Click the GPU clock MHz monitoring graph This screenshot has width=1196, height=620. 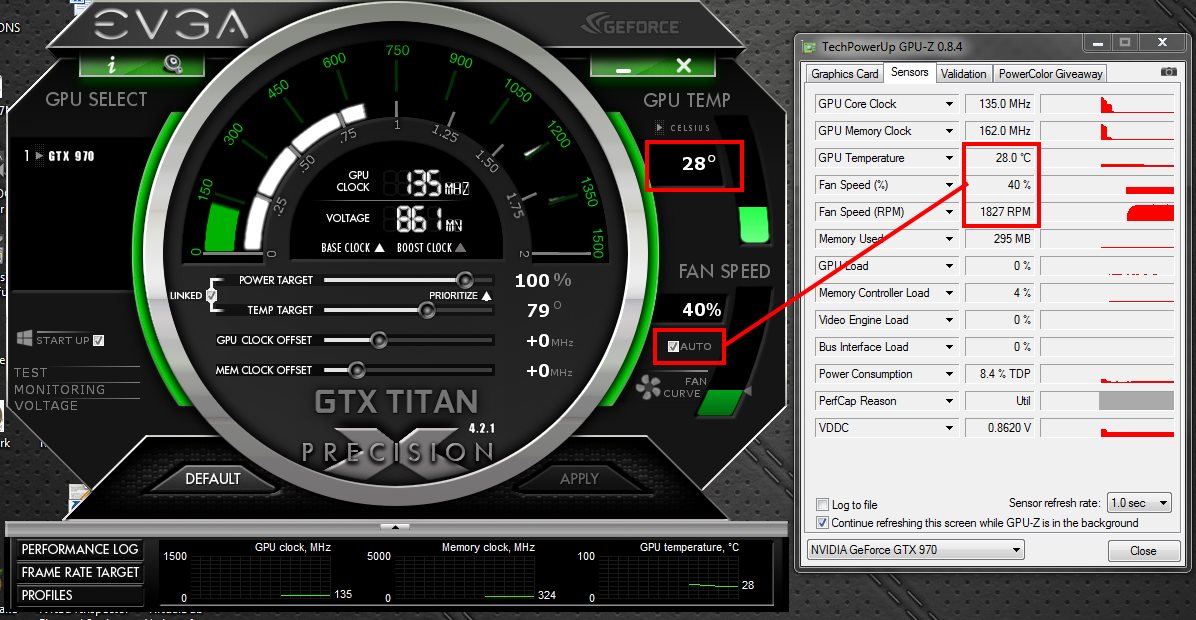[x=259, y=577]
